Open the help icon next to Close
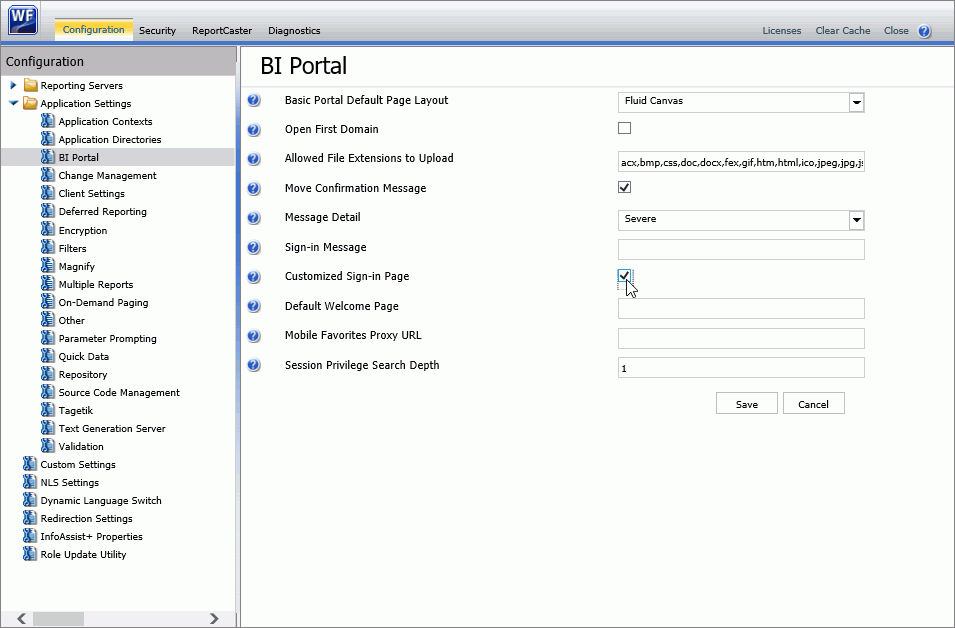Viewport: 955px width, 628px height. tap(923, 30)
